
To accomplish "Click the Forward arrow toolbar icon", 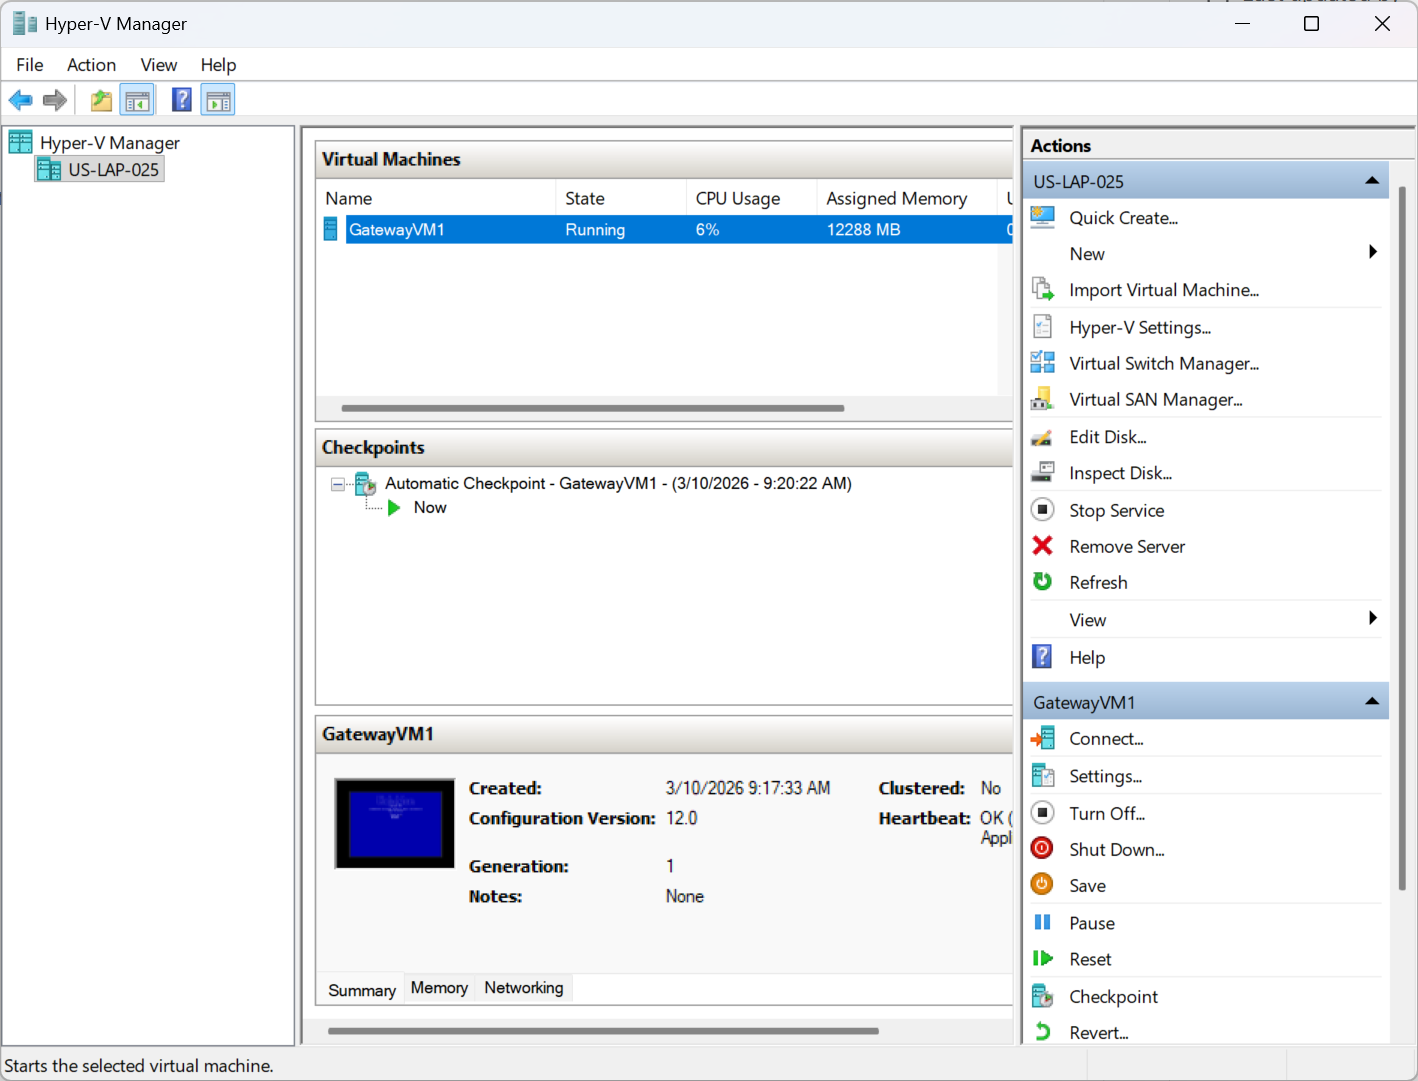I will [55, 100].
